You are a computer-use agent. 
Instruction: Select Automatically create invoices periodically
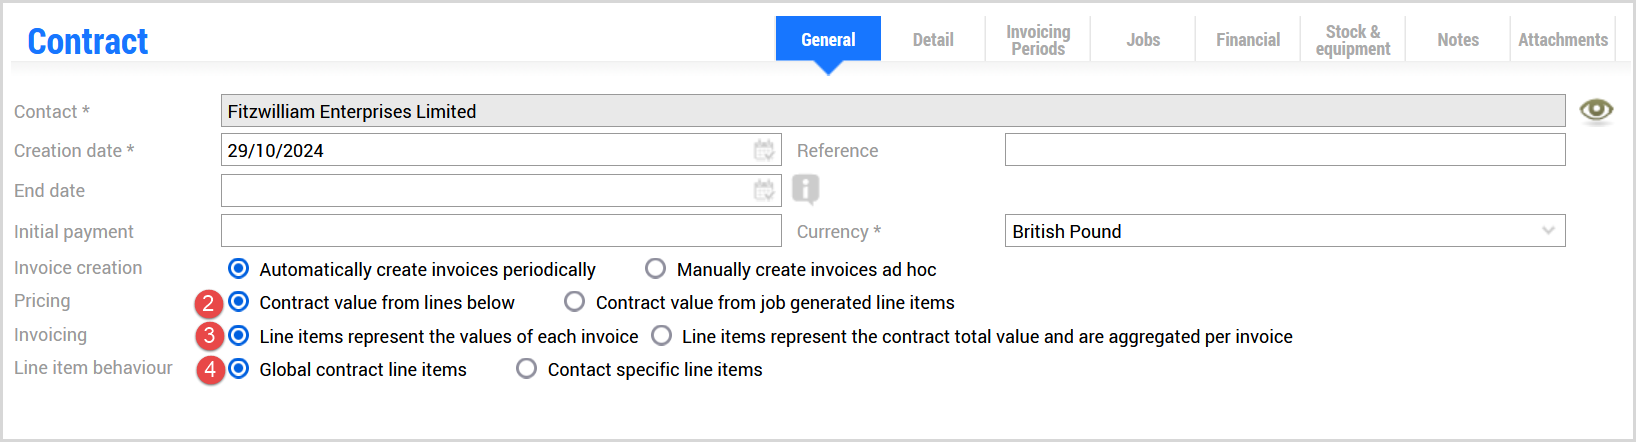[239, 269]
